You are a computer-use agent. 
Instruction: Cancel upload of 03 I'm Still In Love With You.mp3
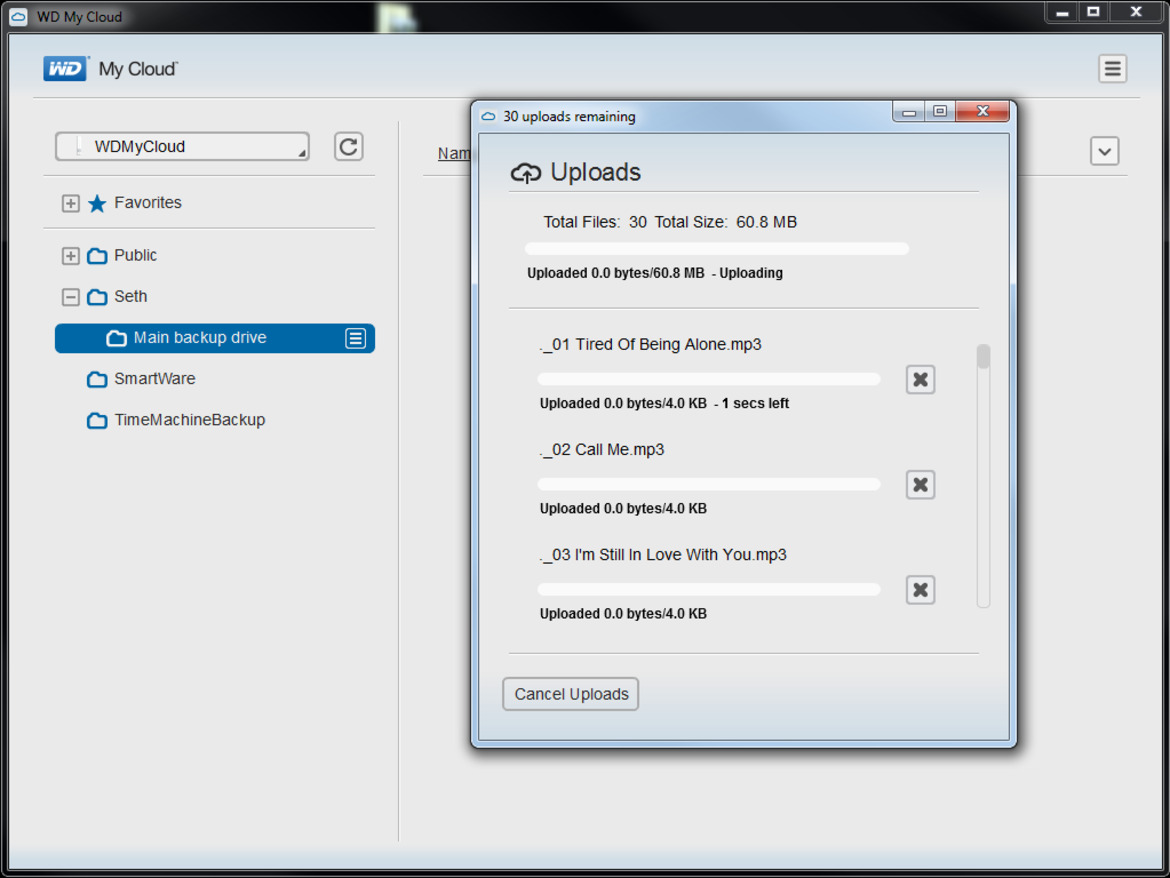point(920,590)
